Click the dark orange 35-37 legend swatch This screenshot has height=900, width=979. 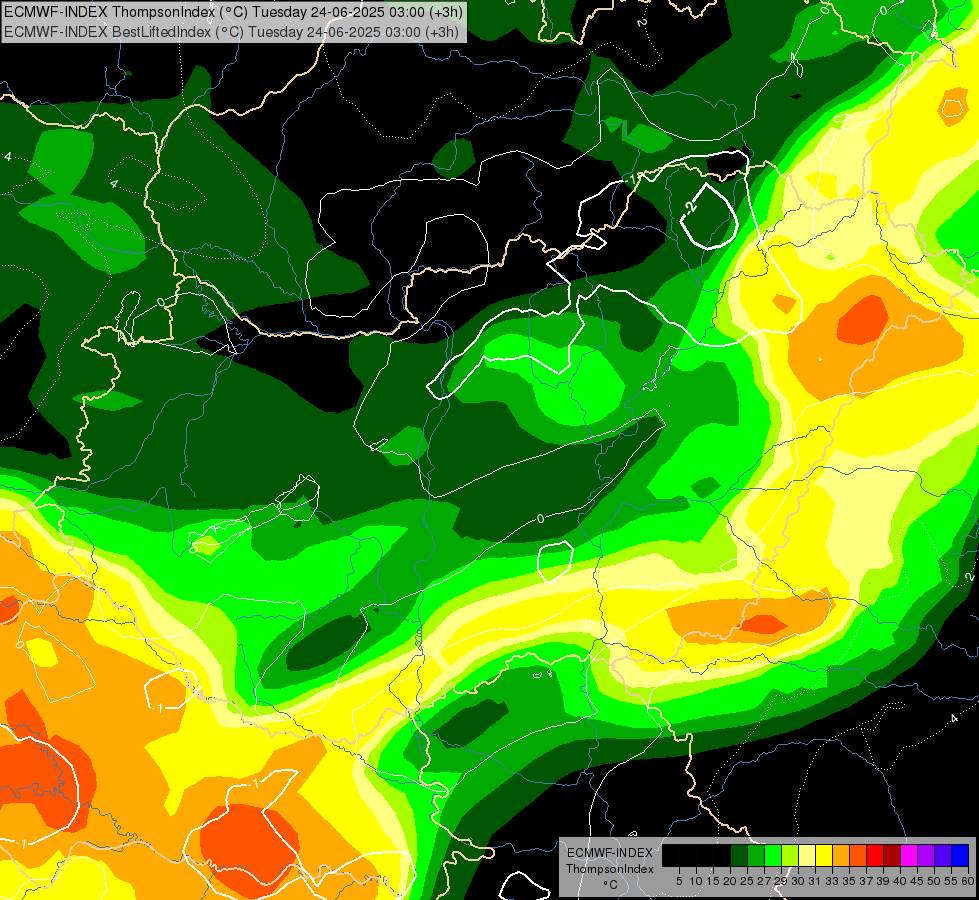tap(858, 855)
